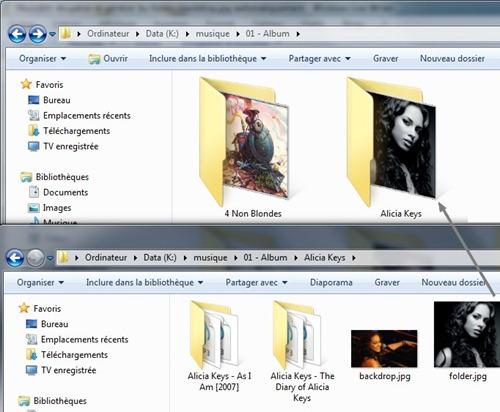The image size is (500, 412).
Task: Open Emplacements récents in bottom window sidebar
Action: [x=77, y=340]
